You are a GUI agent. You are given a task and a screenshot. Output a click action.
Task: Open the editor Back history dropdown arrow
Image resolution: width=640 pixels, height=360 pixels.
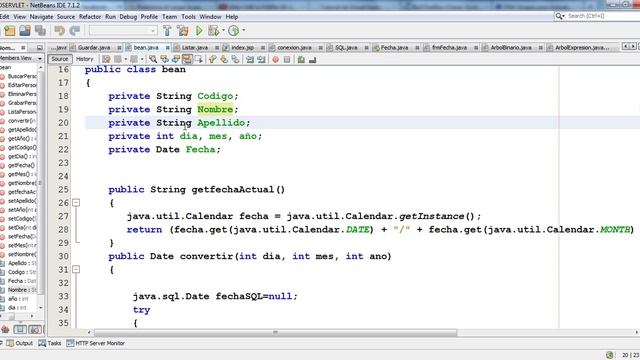click(125, 60)
